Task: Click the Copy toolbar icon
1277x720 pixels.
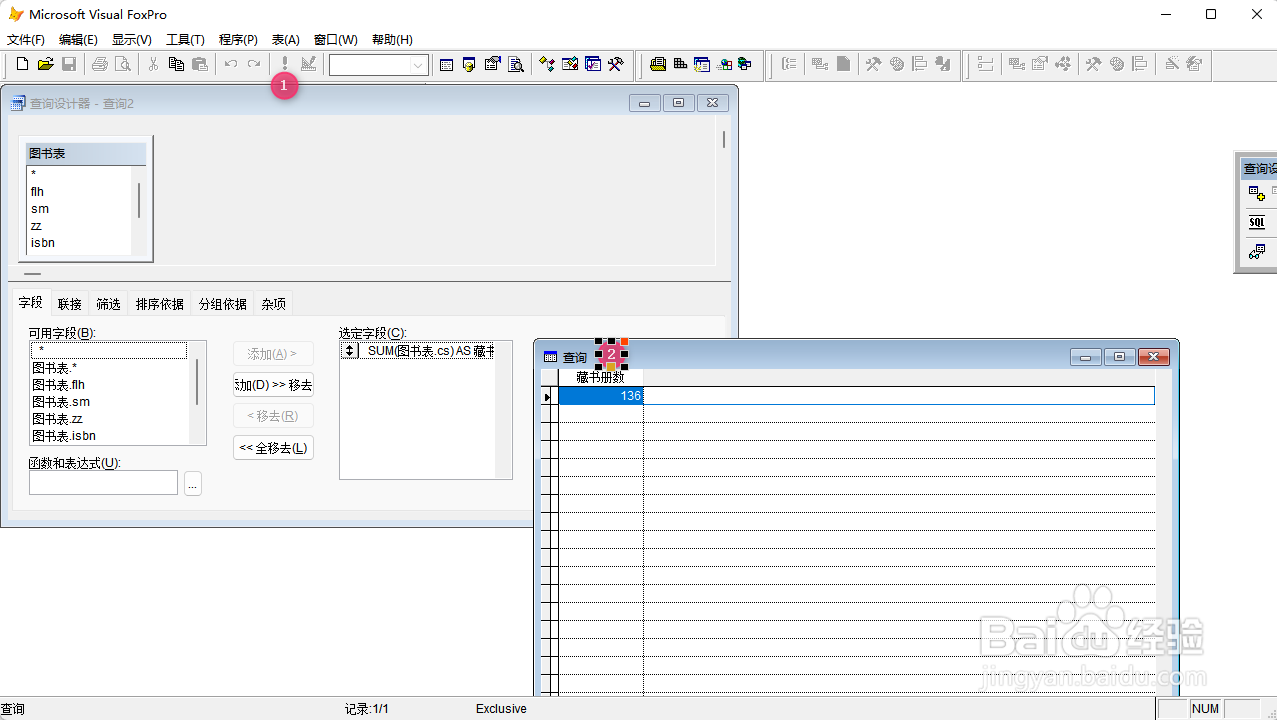Action: [x=176, y=64]
